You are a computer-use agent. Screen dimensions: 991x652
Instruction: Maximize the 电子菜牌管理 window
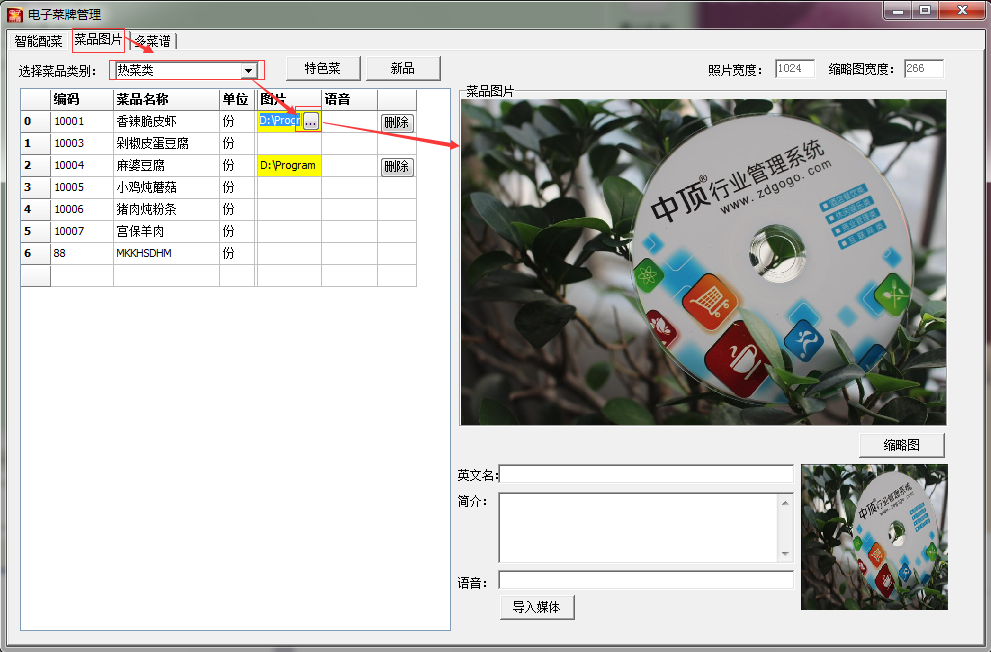point(925,10)
